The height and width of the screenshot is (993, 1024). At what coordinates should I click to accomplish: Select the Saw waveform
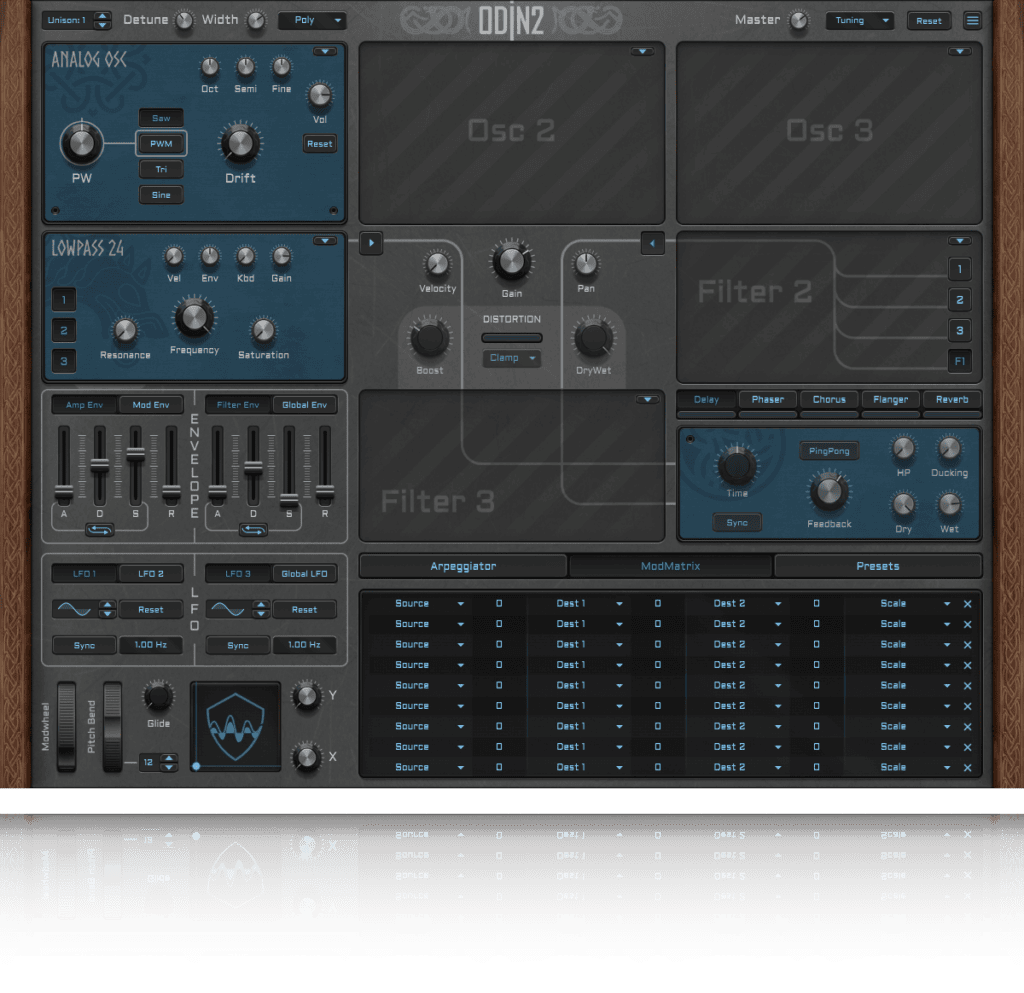[x=161, y=118]
